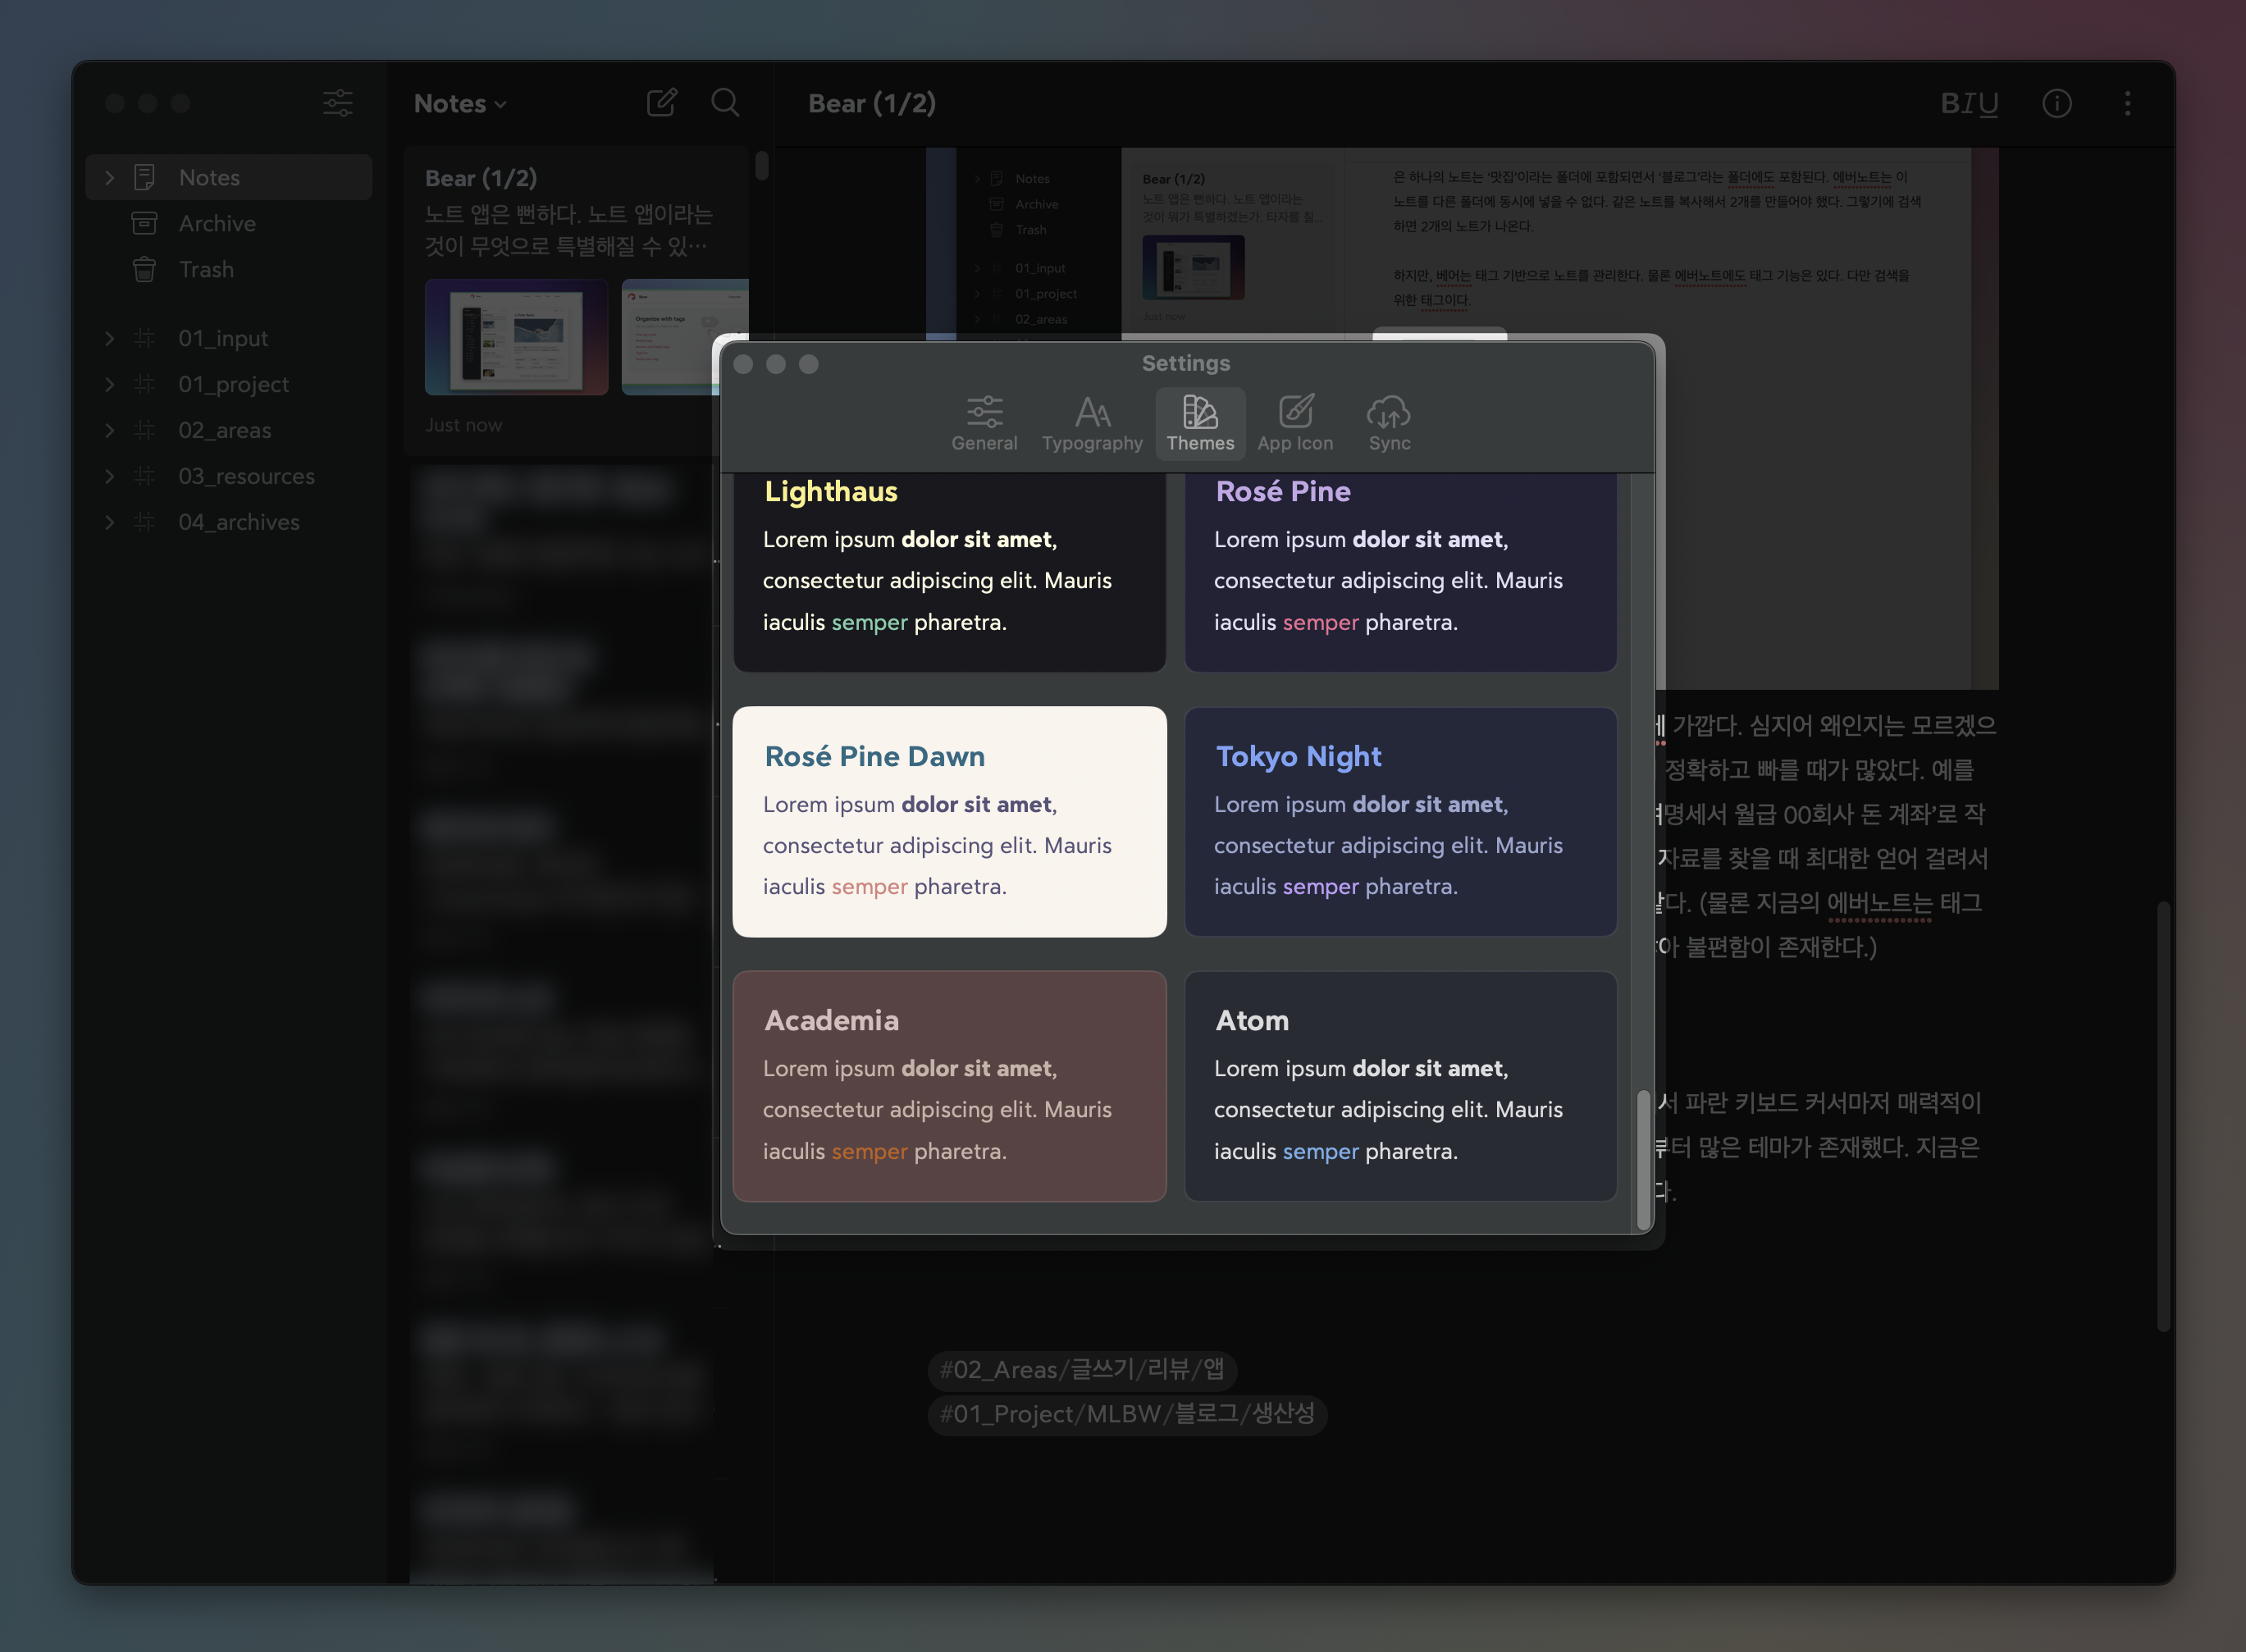Viewport: 2246px width, 1652px height.
Task: Open second image thumbnail in Bear note preview
Action: 684,337
